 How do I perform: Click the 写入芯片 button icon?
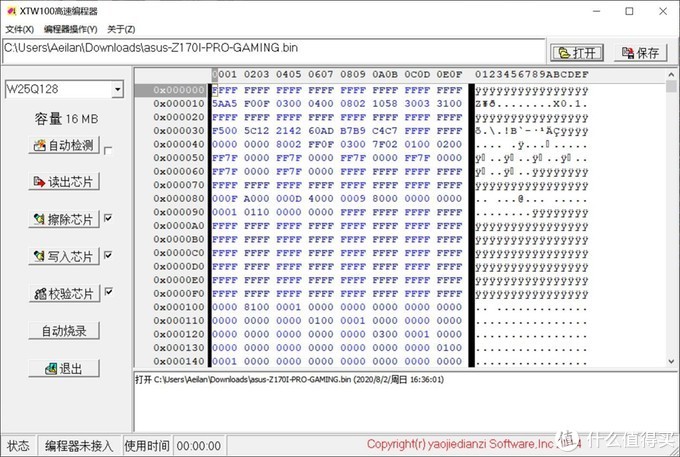click(39, 257)
